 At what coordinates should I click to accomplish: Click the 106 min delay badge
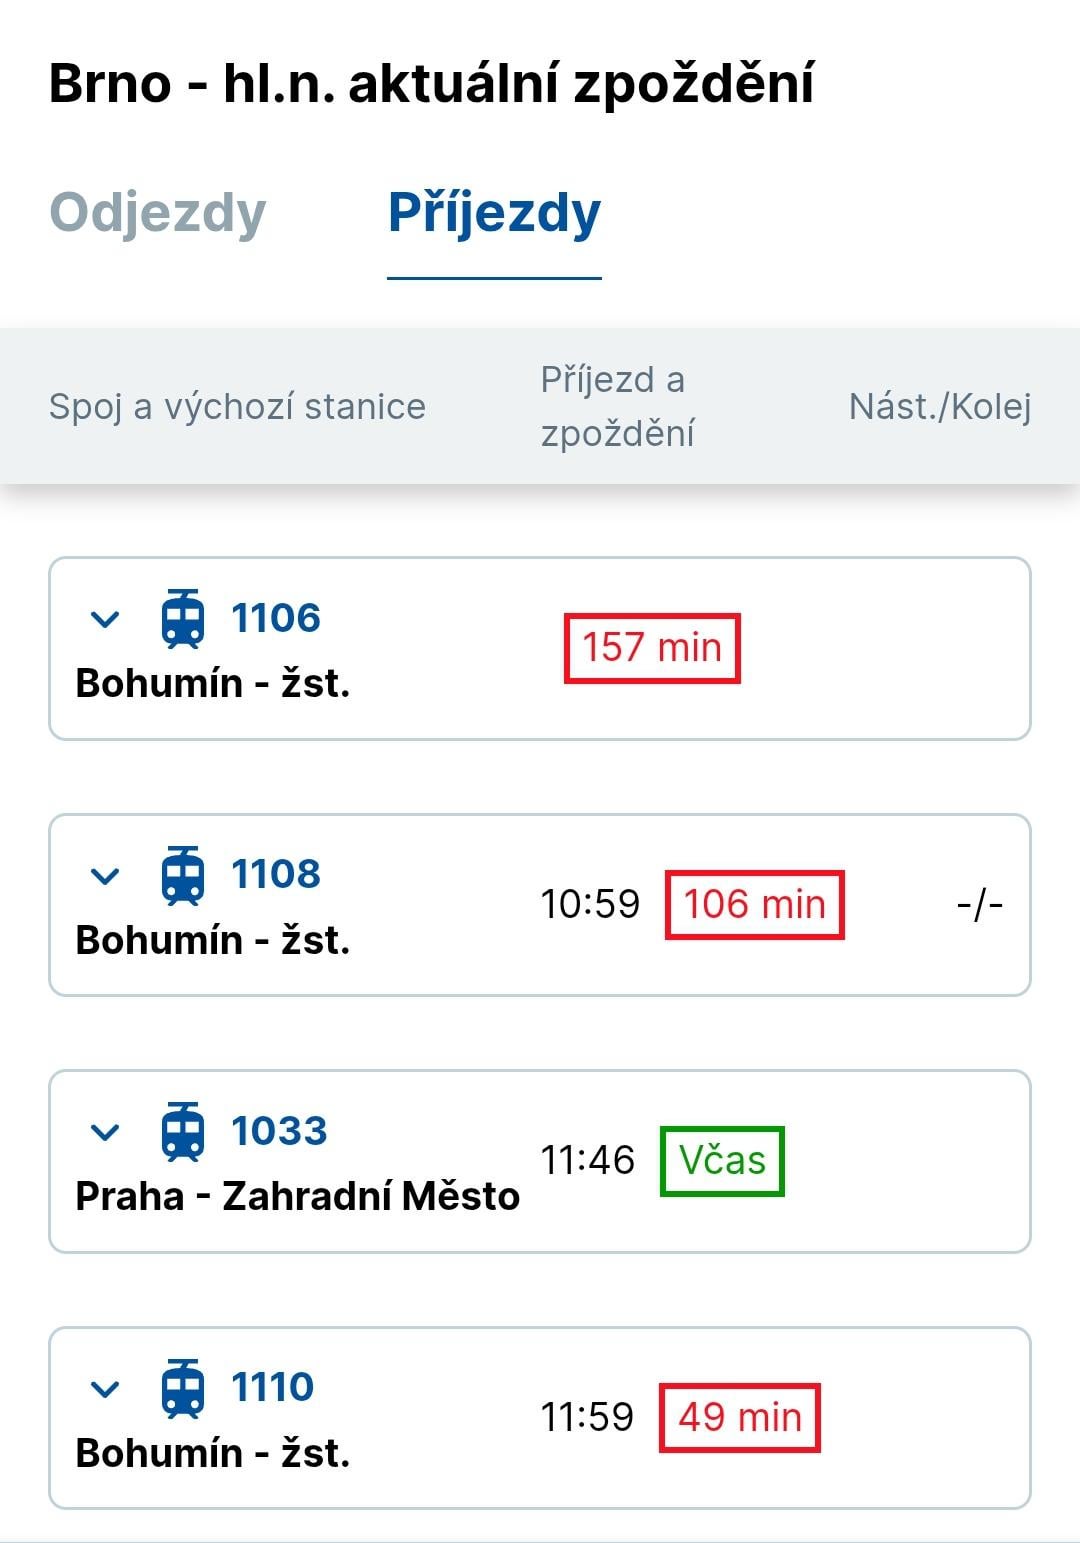(755, 904)
